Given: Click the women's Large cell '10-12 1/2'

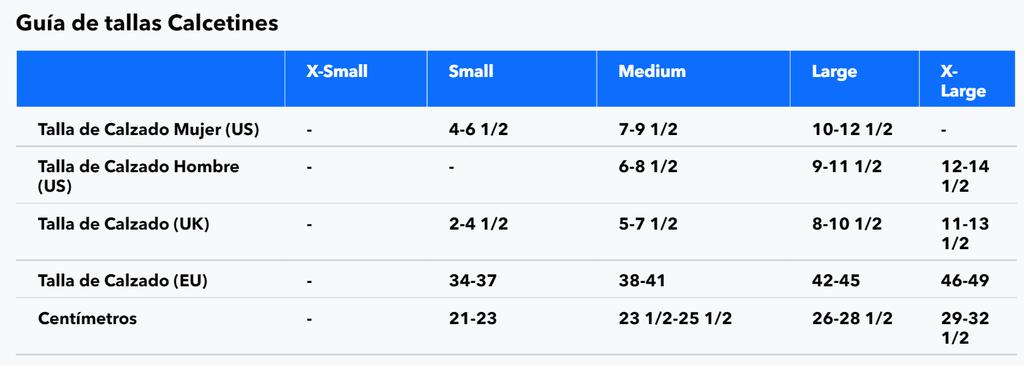Looking at the screenshot, I should pyautogui.click(x=852, y=129).
